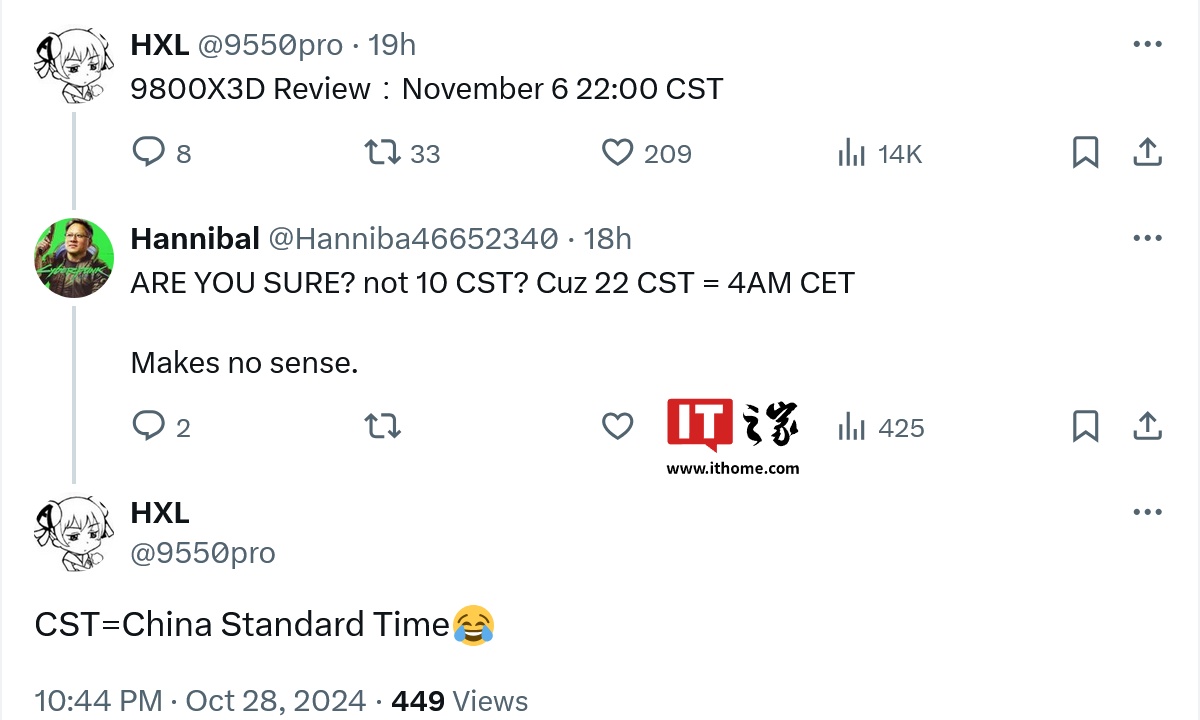This screenshot has height=720, width=1200.
Task: Retweet the 9800X3D Review post
Action: [x=402, y=153]
